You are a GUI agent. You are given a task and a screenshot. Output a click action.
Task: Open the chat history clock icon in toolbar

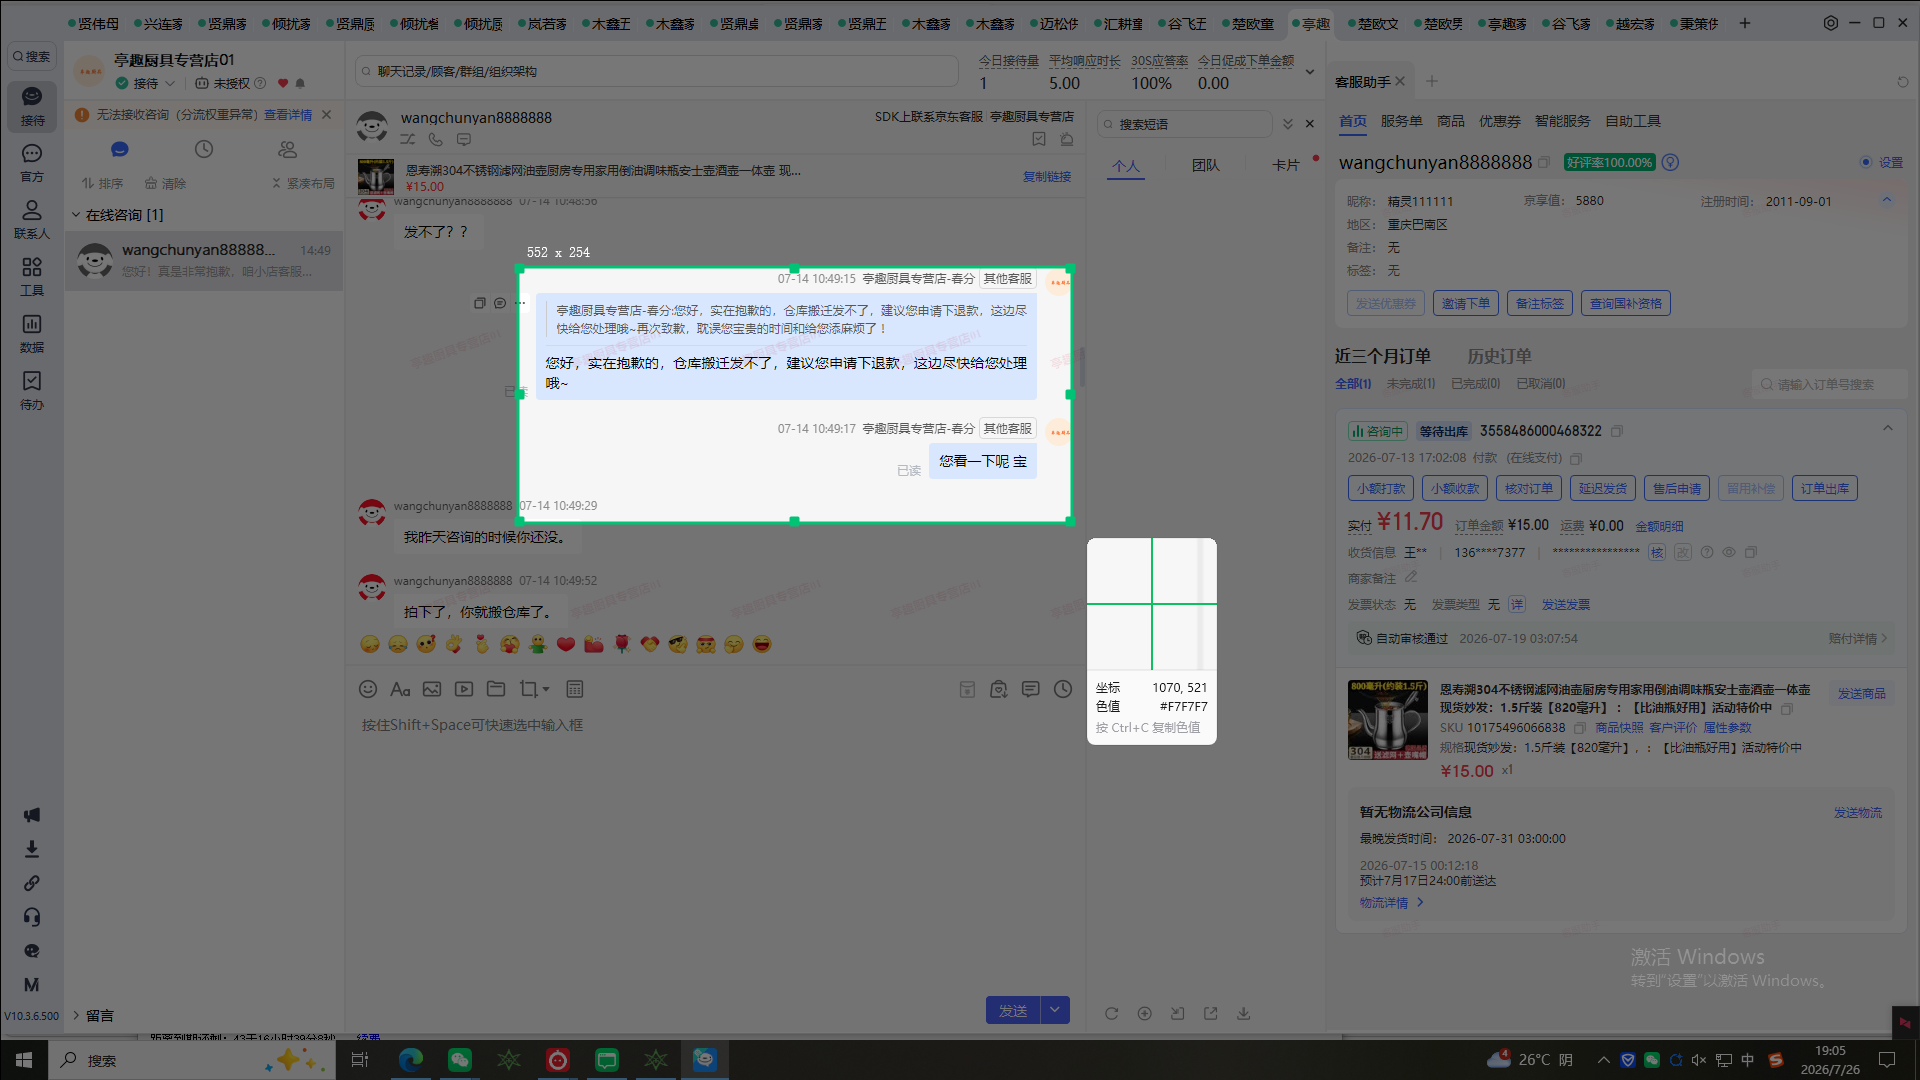coord(1063,689)
